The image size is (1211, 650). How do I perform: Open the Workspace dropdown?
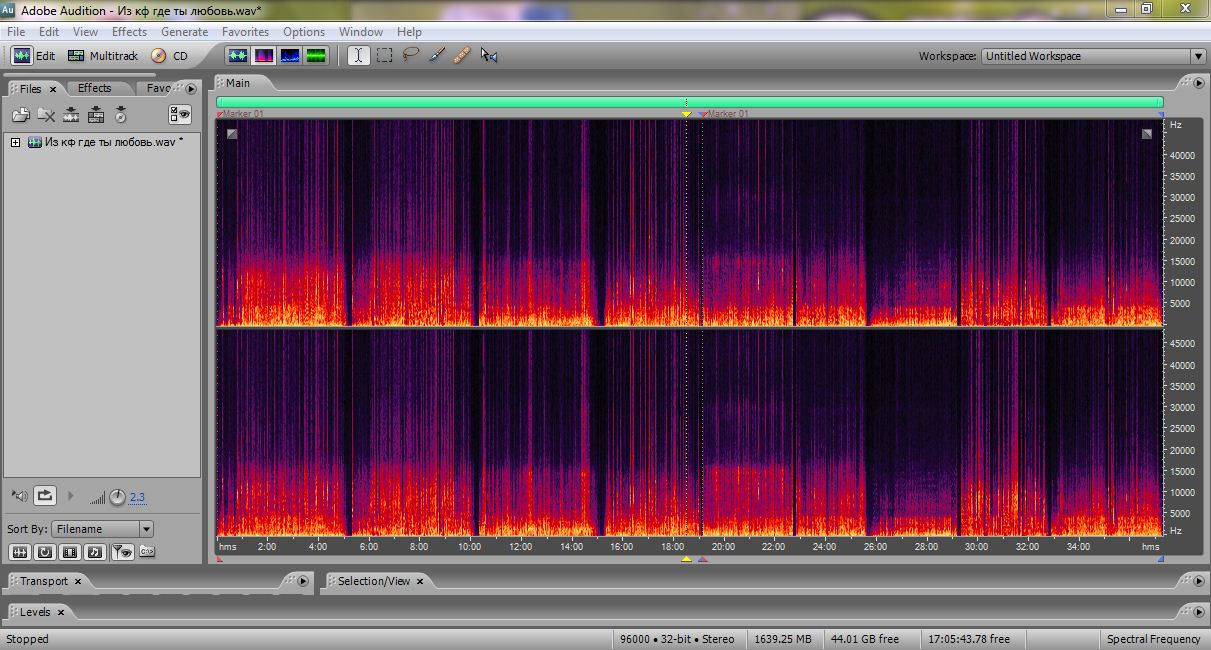[1197, 56]
